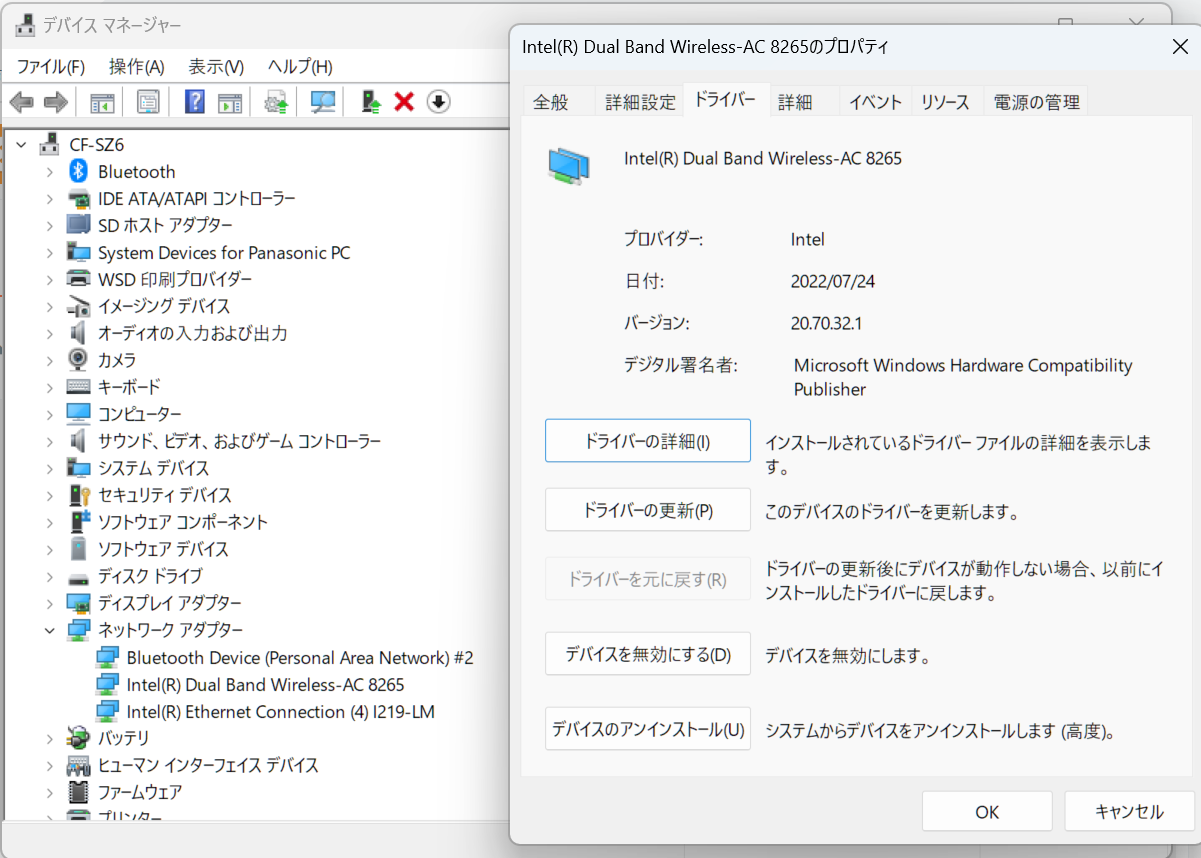Image resolution: width=1201 pixels, height=858 pixels.
Task: Click the update driver gear toolbar icon
Action: (277, 102)
